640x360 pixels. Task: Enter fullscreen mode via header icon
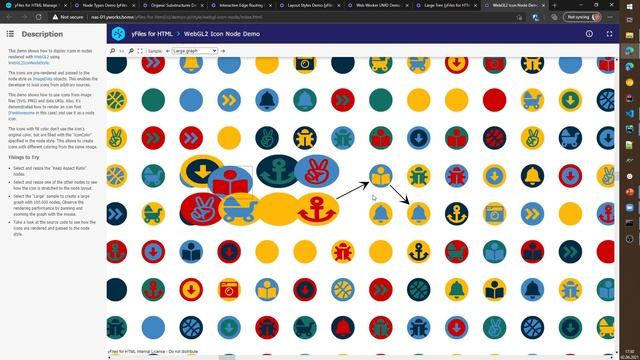609,34
